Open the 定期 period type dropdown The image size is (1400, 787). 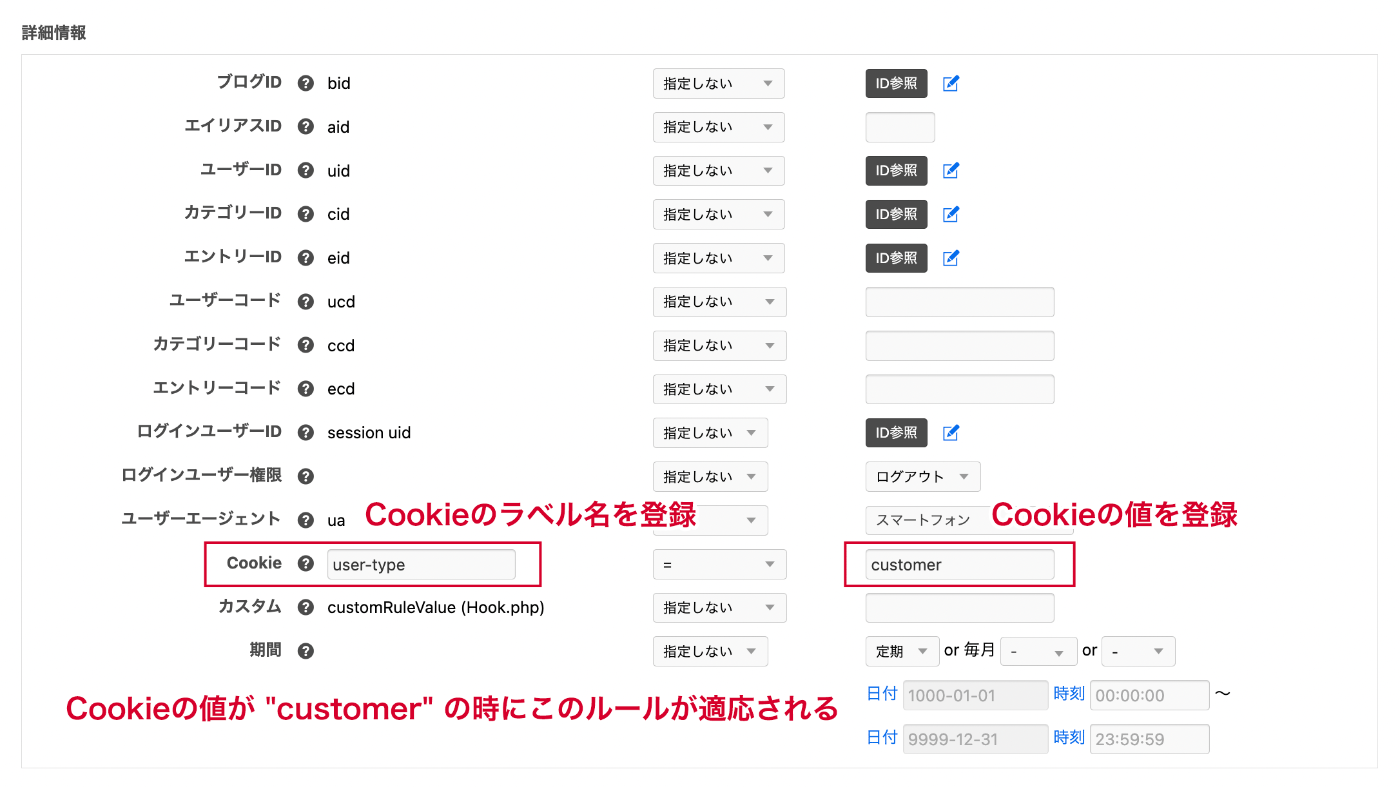click(x=902, y=652)
